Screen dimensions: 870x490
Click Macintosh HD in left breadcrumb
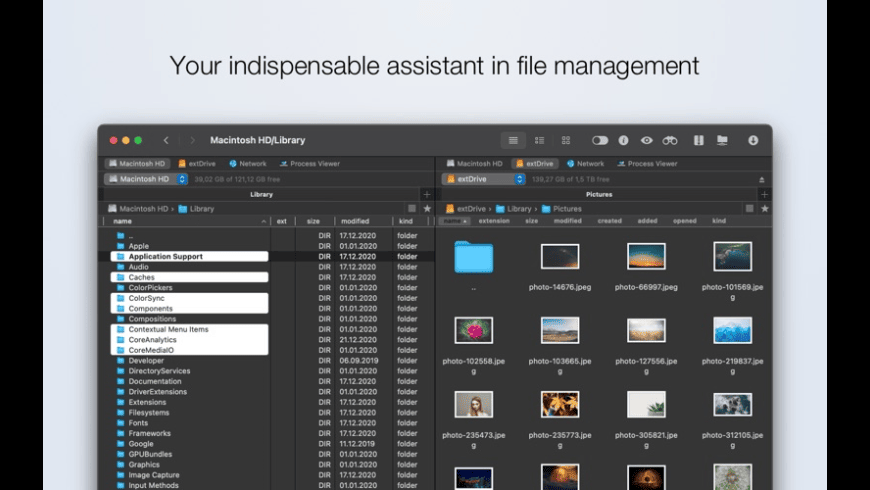tap(138, 209)
